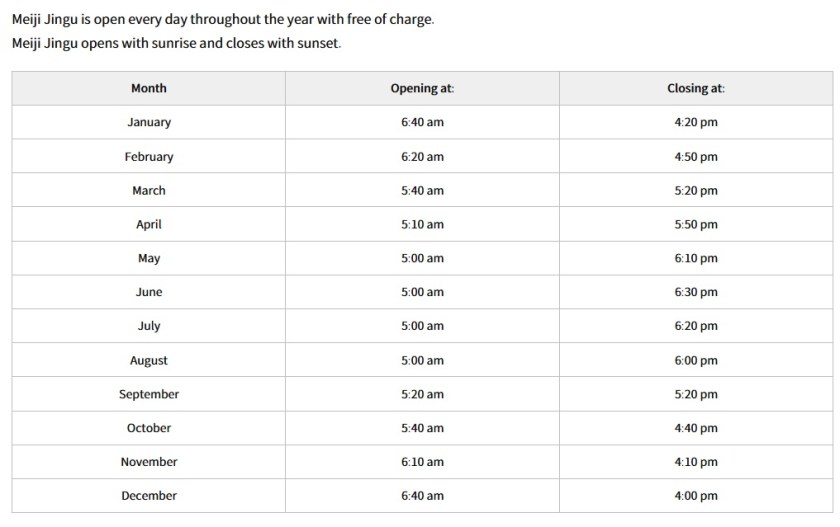
Task: Click the June closing time 6:30 pm
Action: coord(696,292)
